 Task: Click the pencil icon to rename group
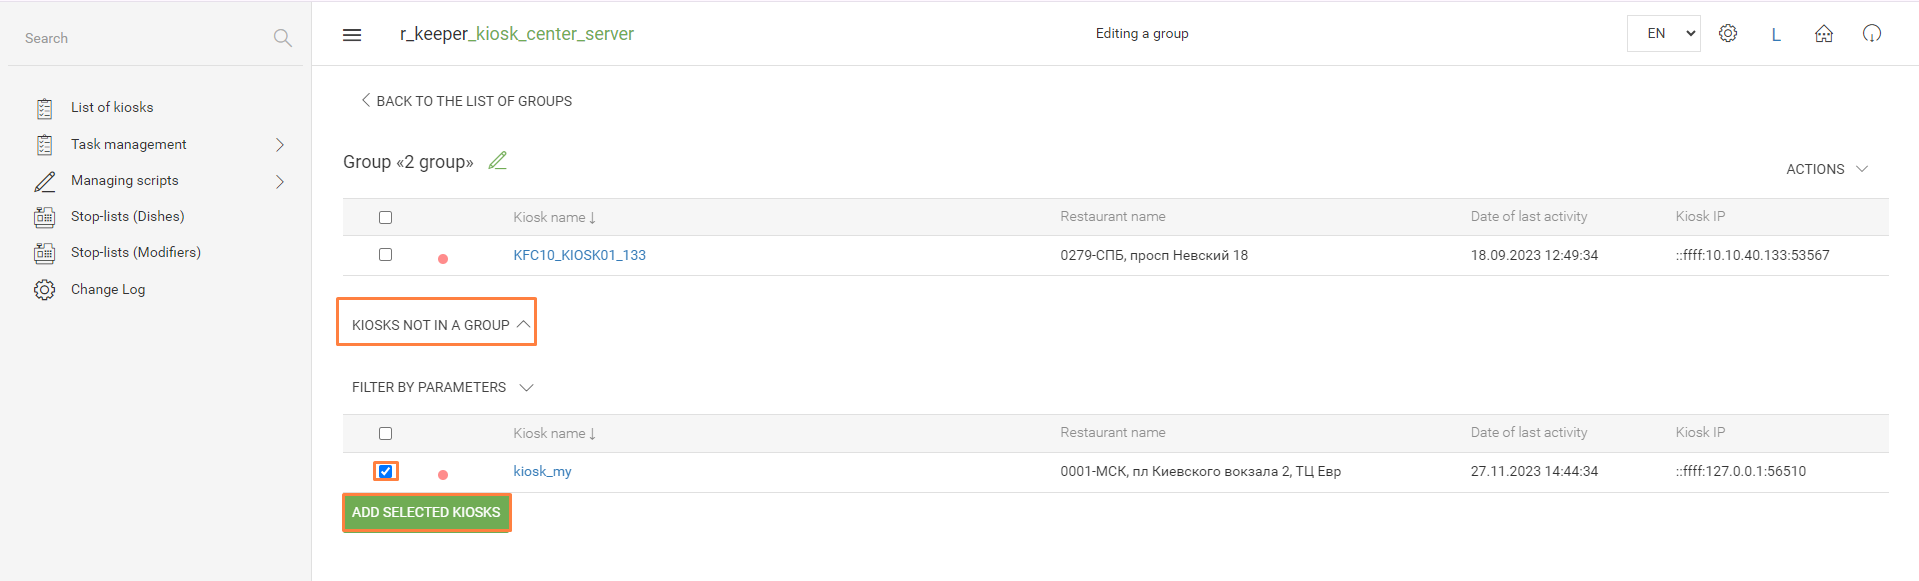[497, 160]
